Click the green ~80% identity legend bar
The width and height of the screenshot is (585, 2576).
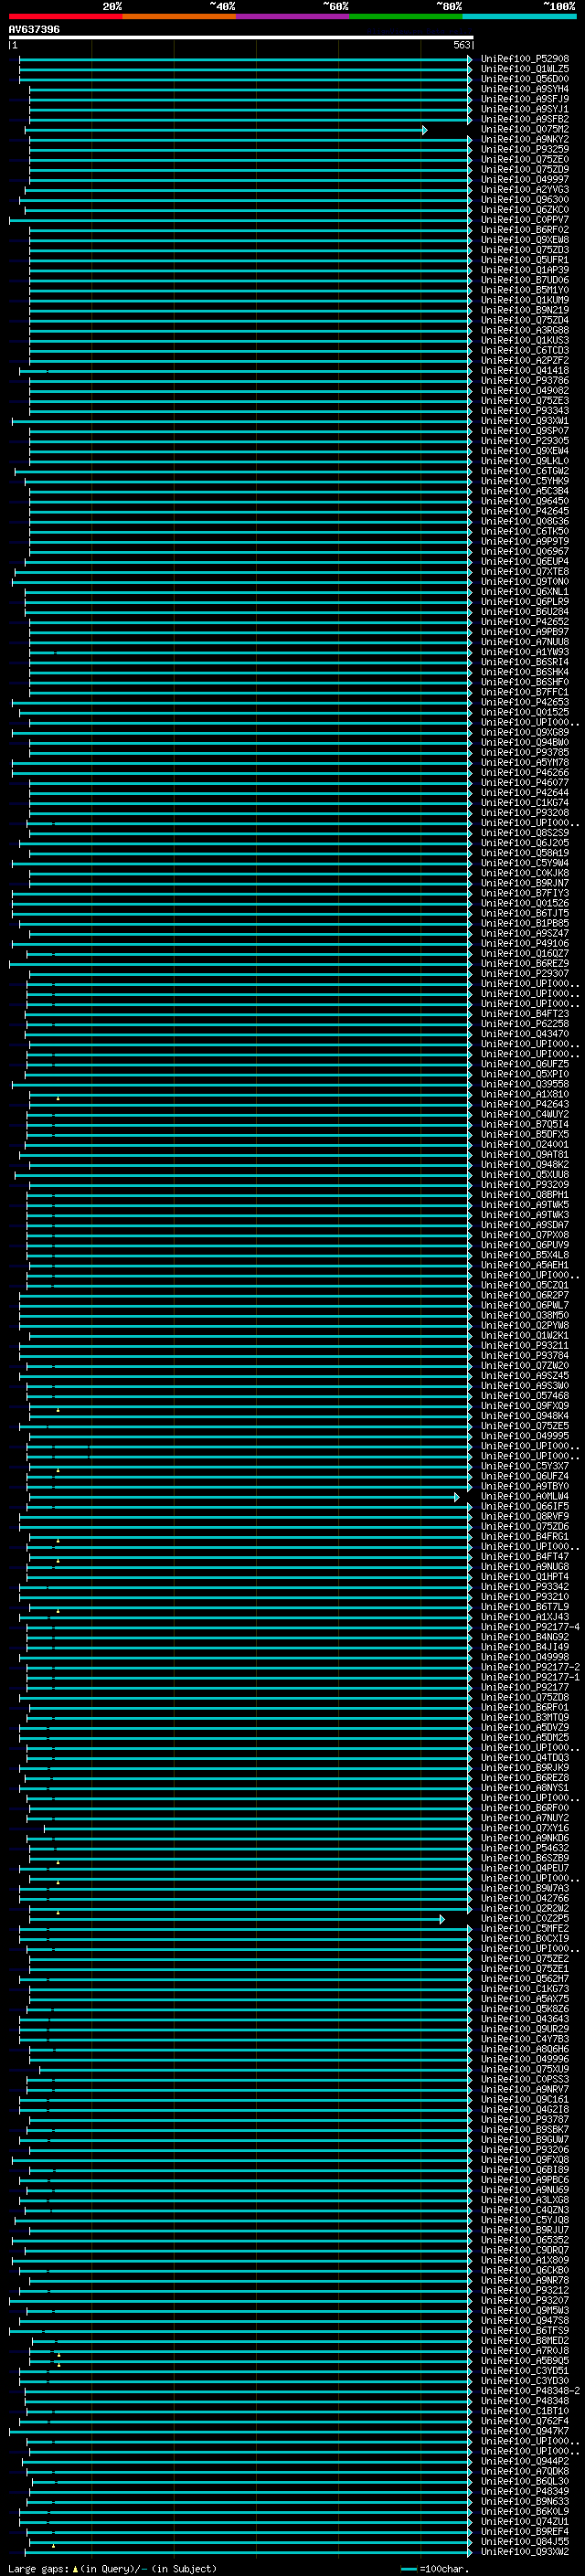click(x=406, y=16)
